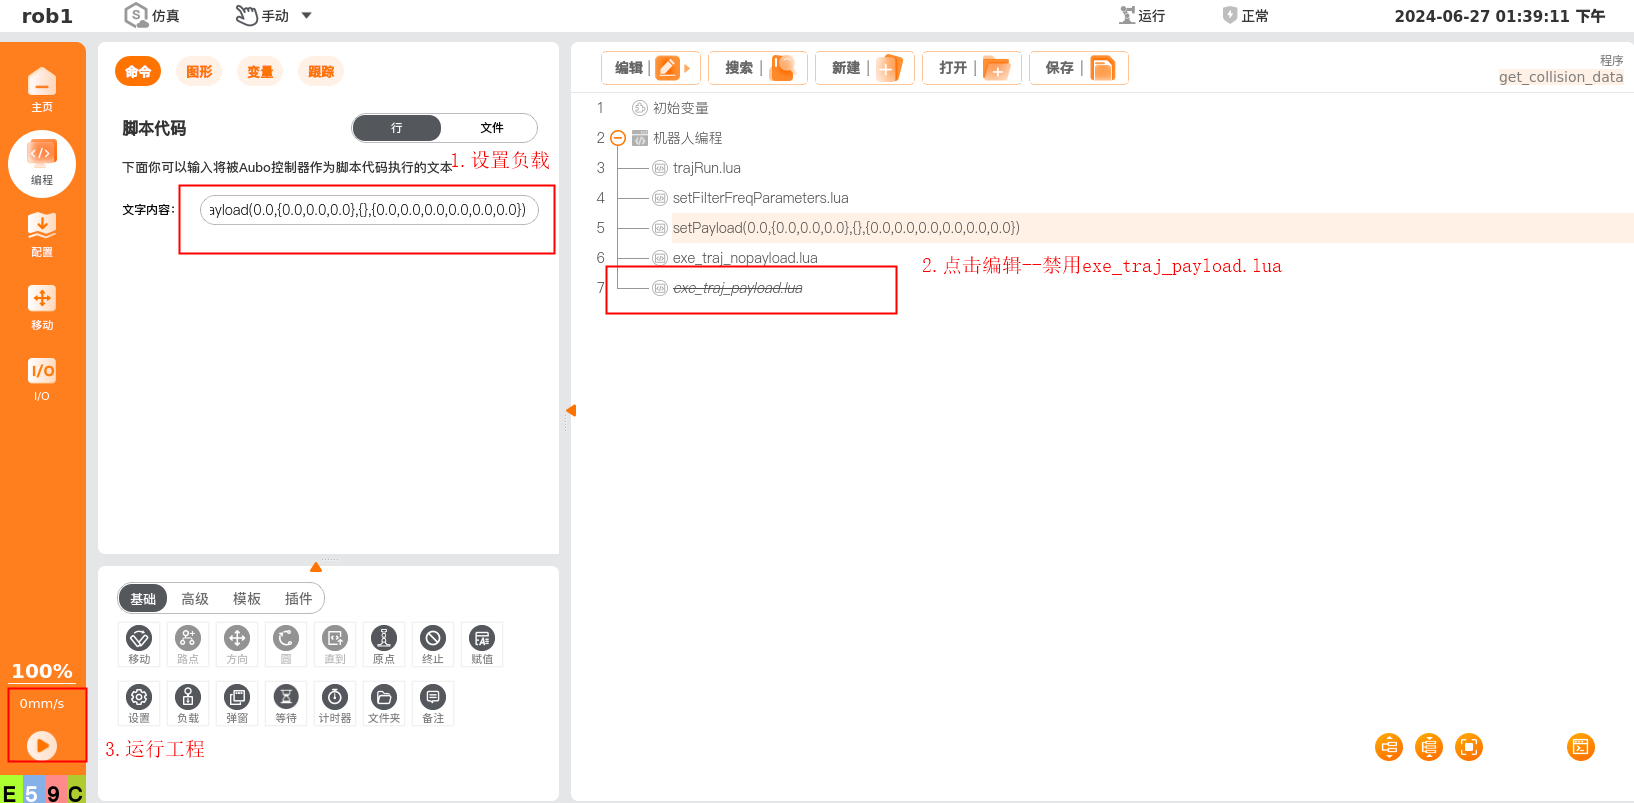1634x803 pixels.
Task: Click the date and time display
Action: (1499, 16)
